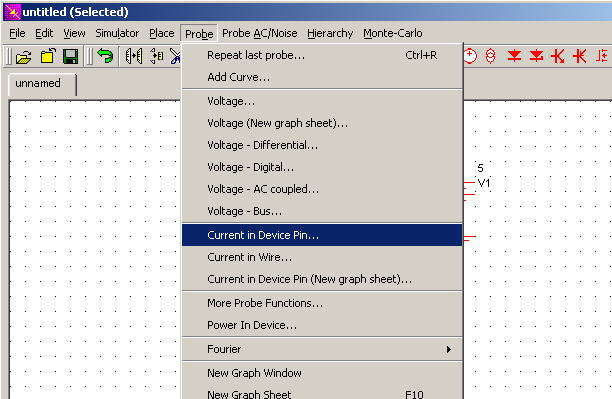
Task: Select Current in Device Pin menu entry
Action: click(x=322, y=235)
